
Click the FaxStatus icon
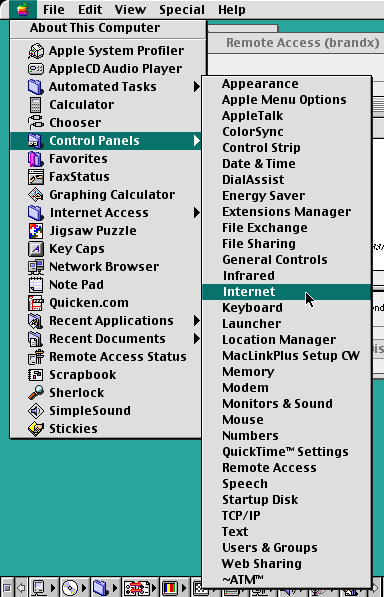[36, 177]
